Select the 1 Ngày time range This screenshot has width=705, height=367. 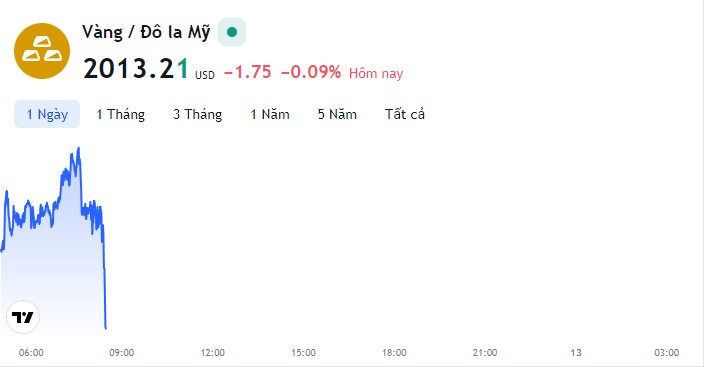pos(47,114)
